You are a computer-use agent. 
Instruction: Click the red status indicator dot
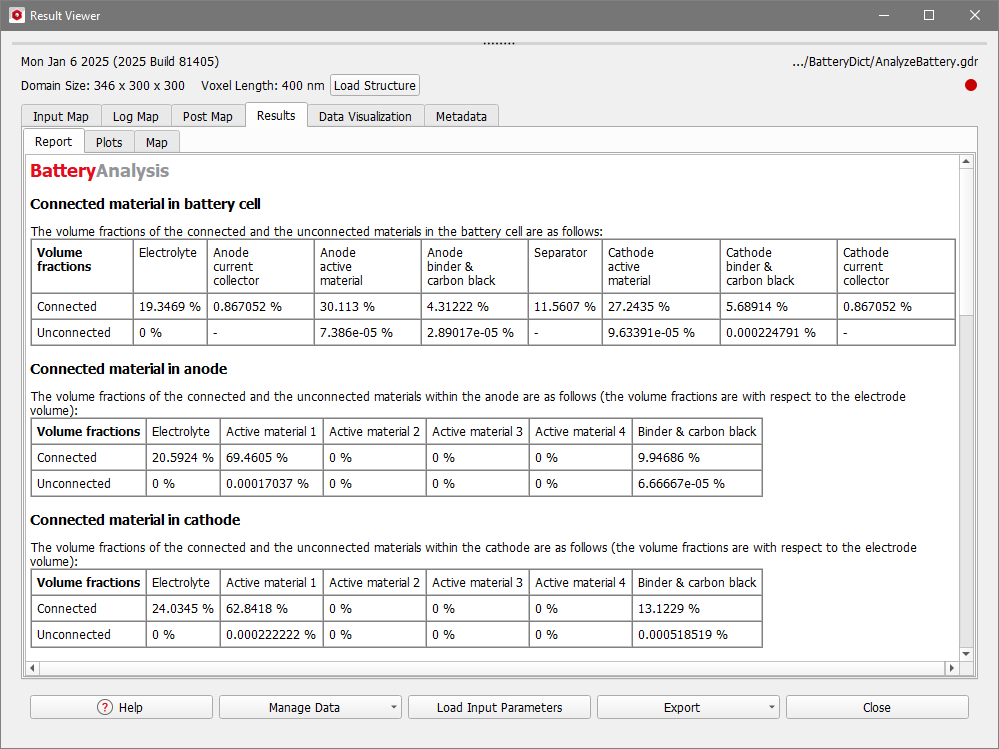[970, 85]
